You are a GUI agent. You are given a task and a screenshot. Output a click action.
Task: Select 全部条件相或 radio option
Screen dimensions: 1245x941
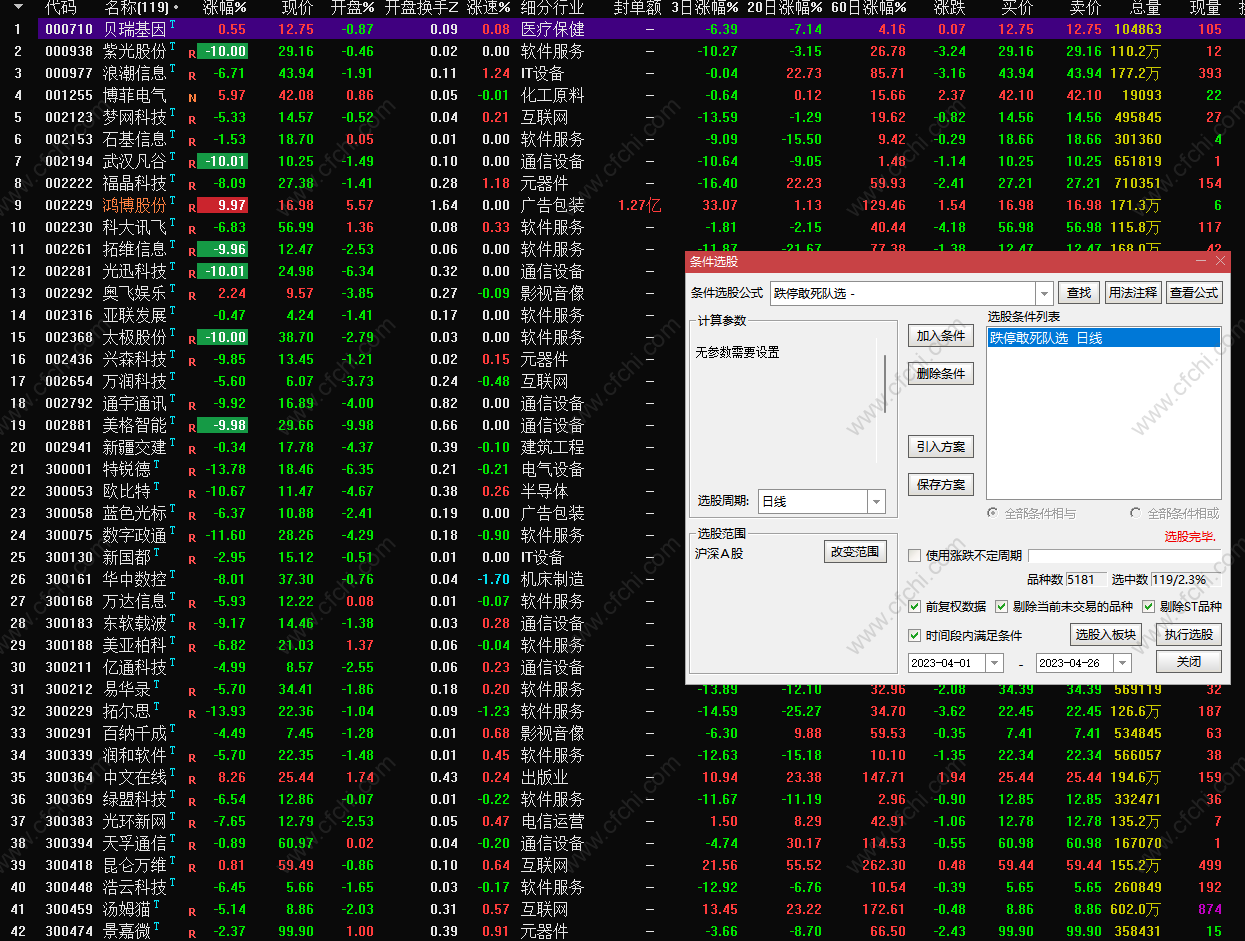click(x=1135, y=513)
